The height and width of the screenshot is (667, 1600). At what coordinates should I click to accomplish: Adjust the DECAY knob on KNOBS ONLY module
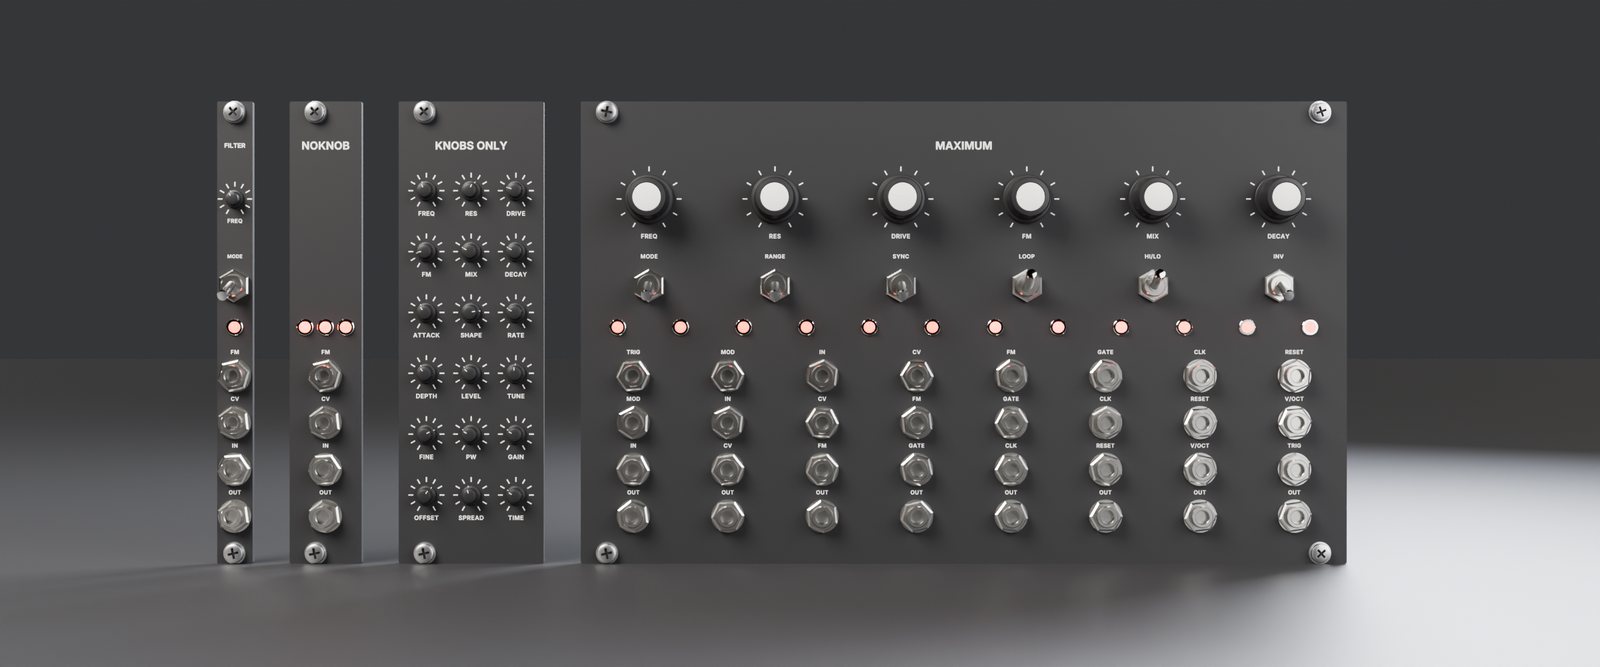pyautogui.click(x=515, y=251)
